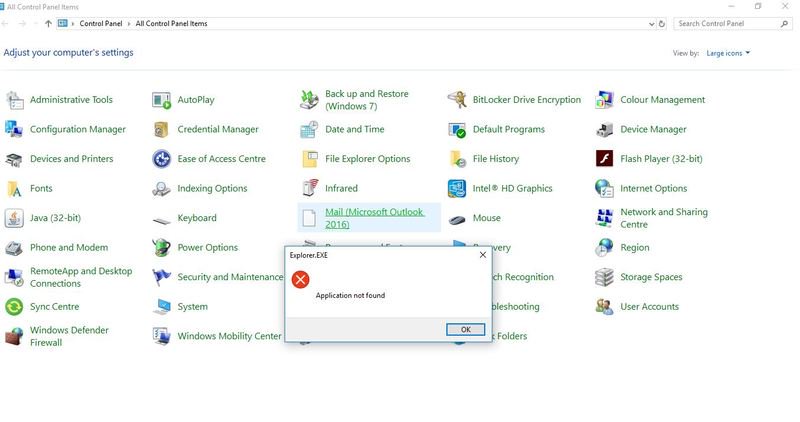Viewport: 800px width, 422px height.
Task: Open the Mouse icon
Action: [457, 220]
